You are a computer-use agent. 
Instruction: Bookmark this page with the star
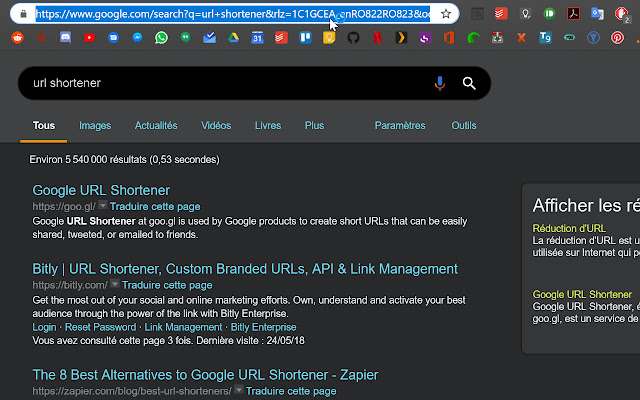click(x=446, y=13)
